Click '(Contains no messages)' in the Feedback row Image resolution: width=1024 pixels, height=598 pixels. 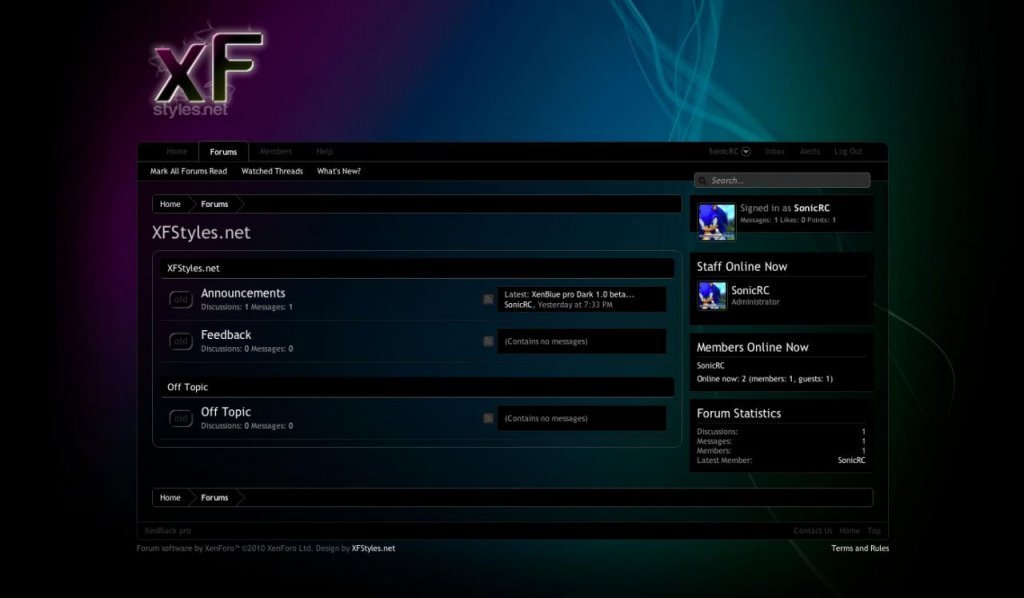(546, 341)
